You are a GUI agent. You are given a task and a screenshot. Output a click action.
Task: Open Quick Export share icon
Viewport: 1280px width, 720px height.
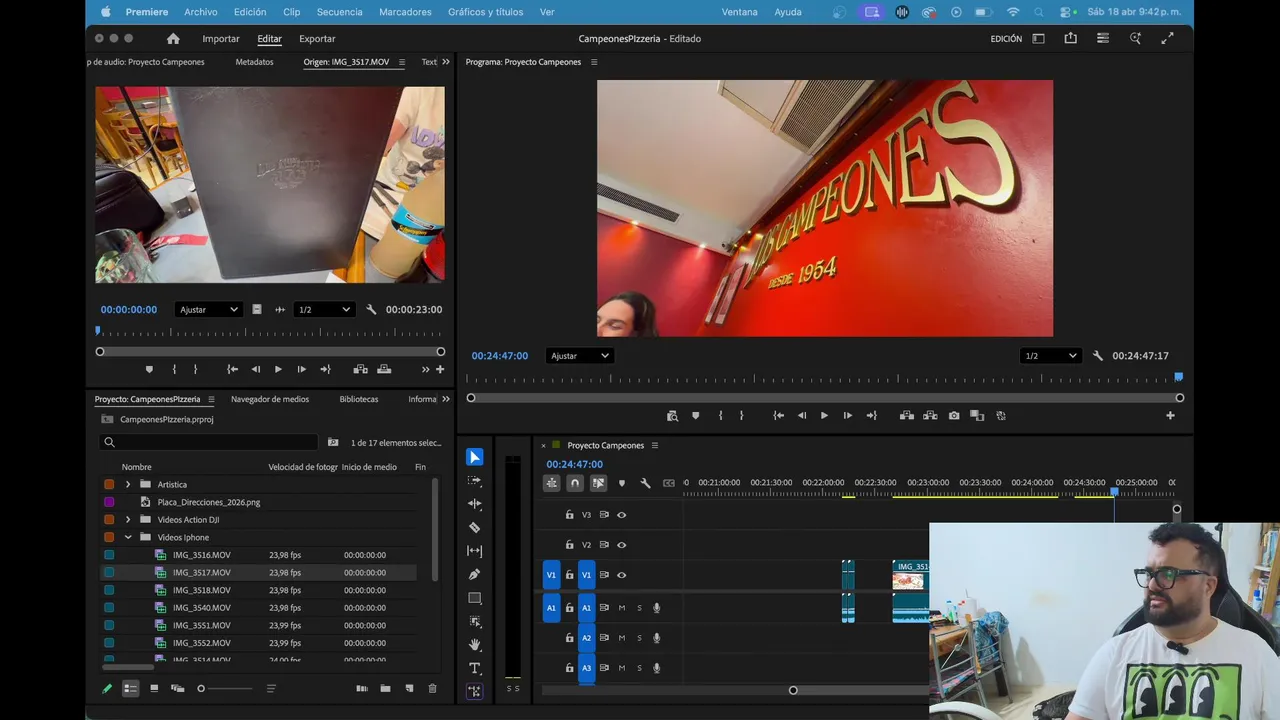point(1071,39)
